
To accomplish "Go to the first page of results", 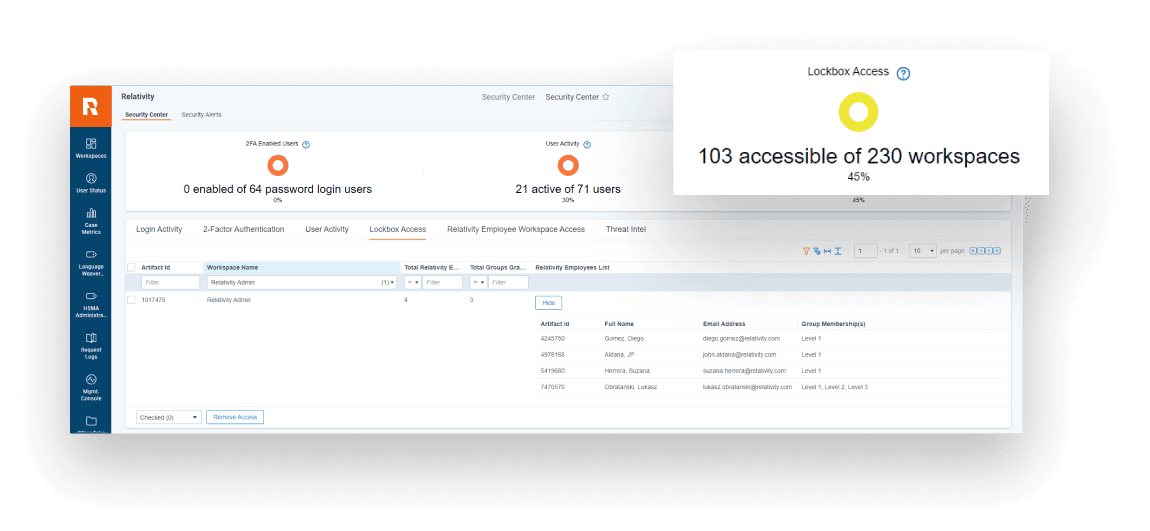I will pyautogui.click(x=973, y=251).
